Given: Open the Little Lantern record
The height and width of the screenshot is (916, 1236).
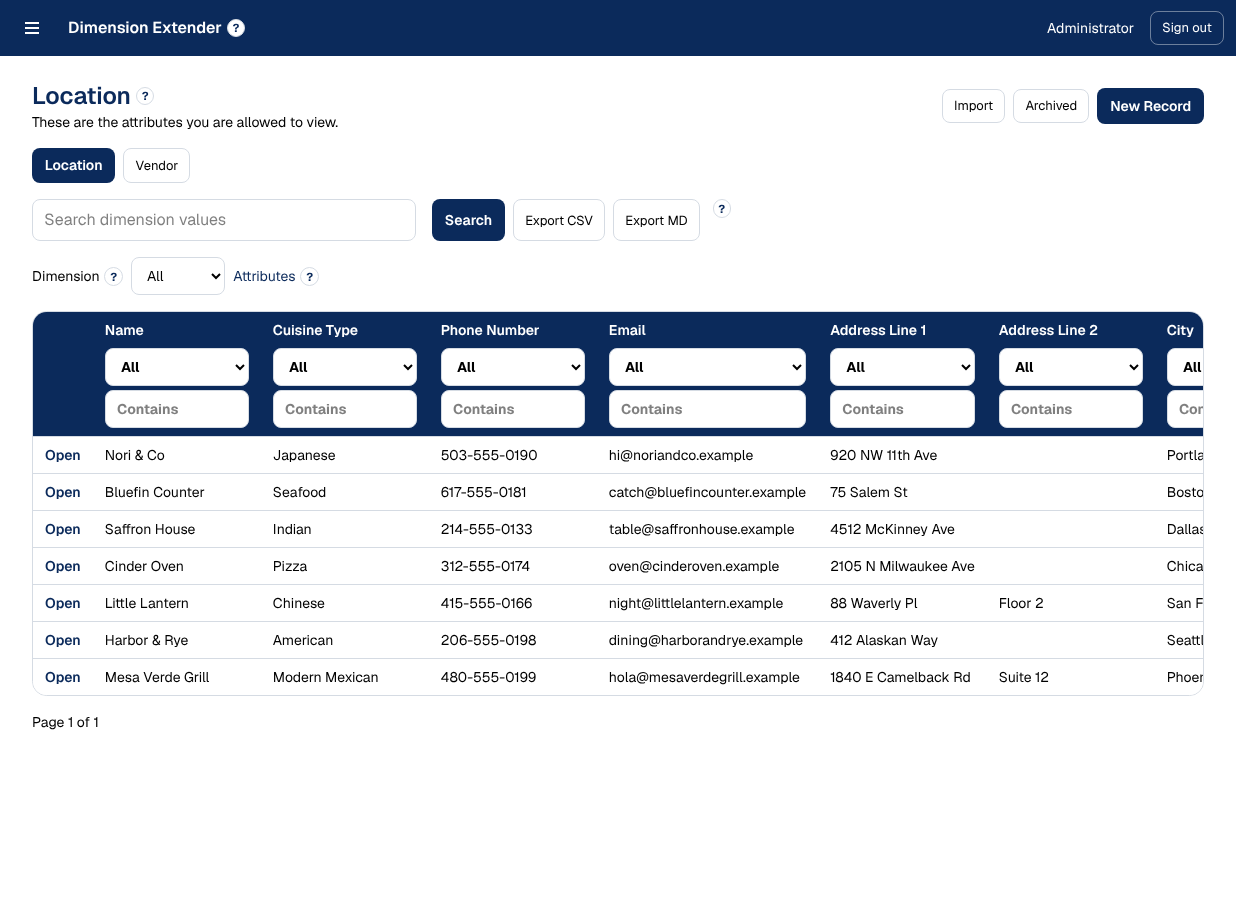Looking at the screenshot, I should [x=62, y=603].
